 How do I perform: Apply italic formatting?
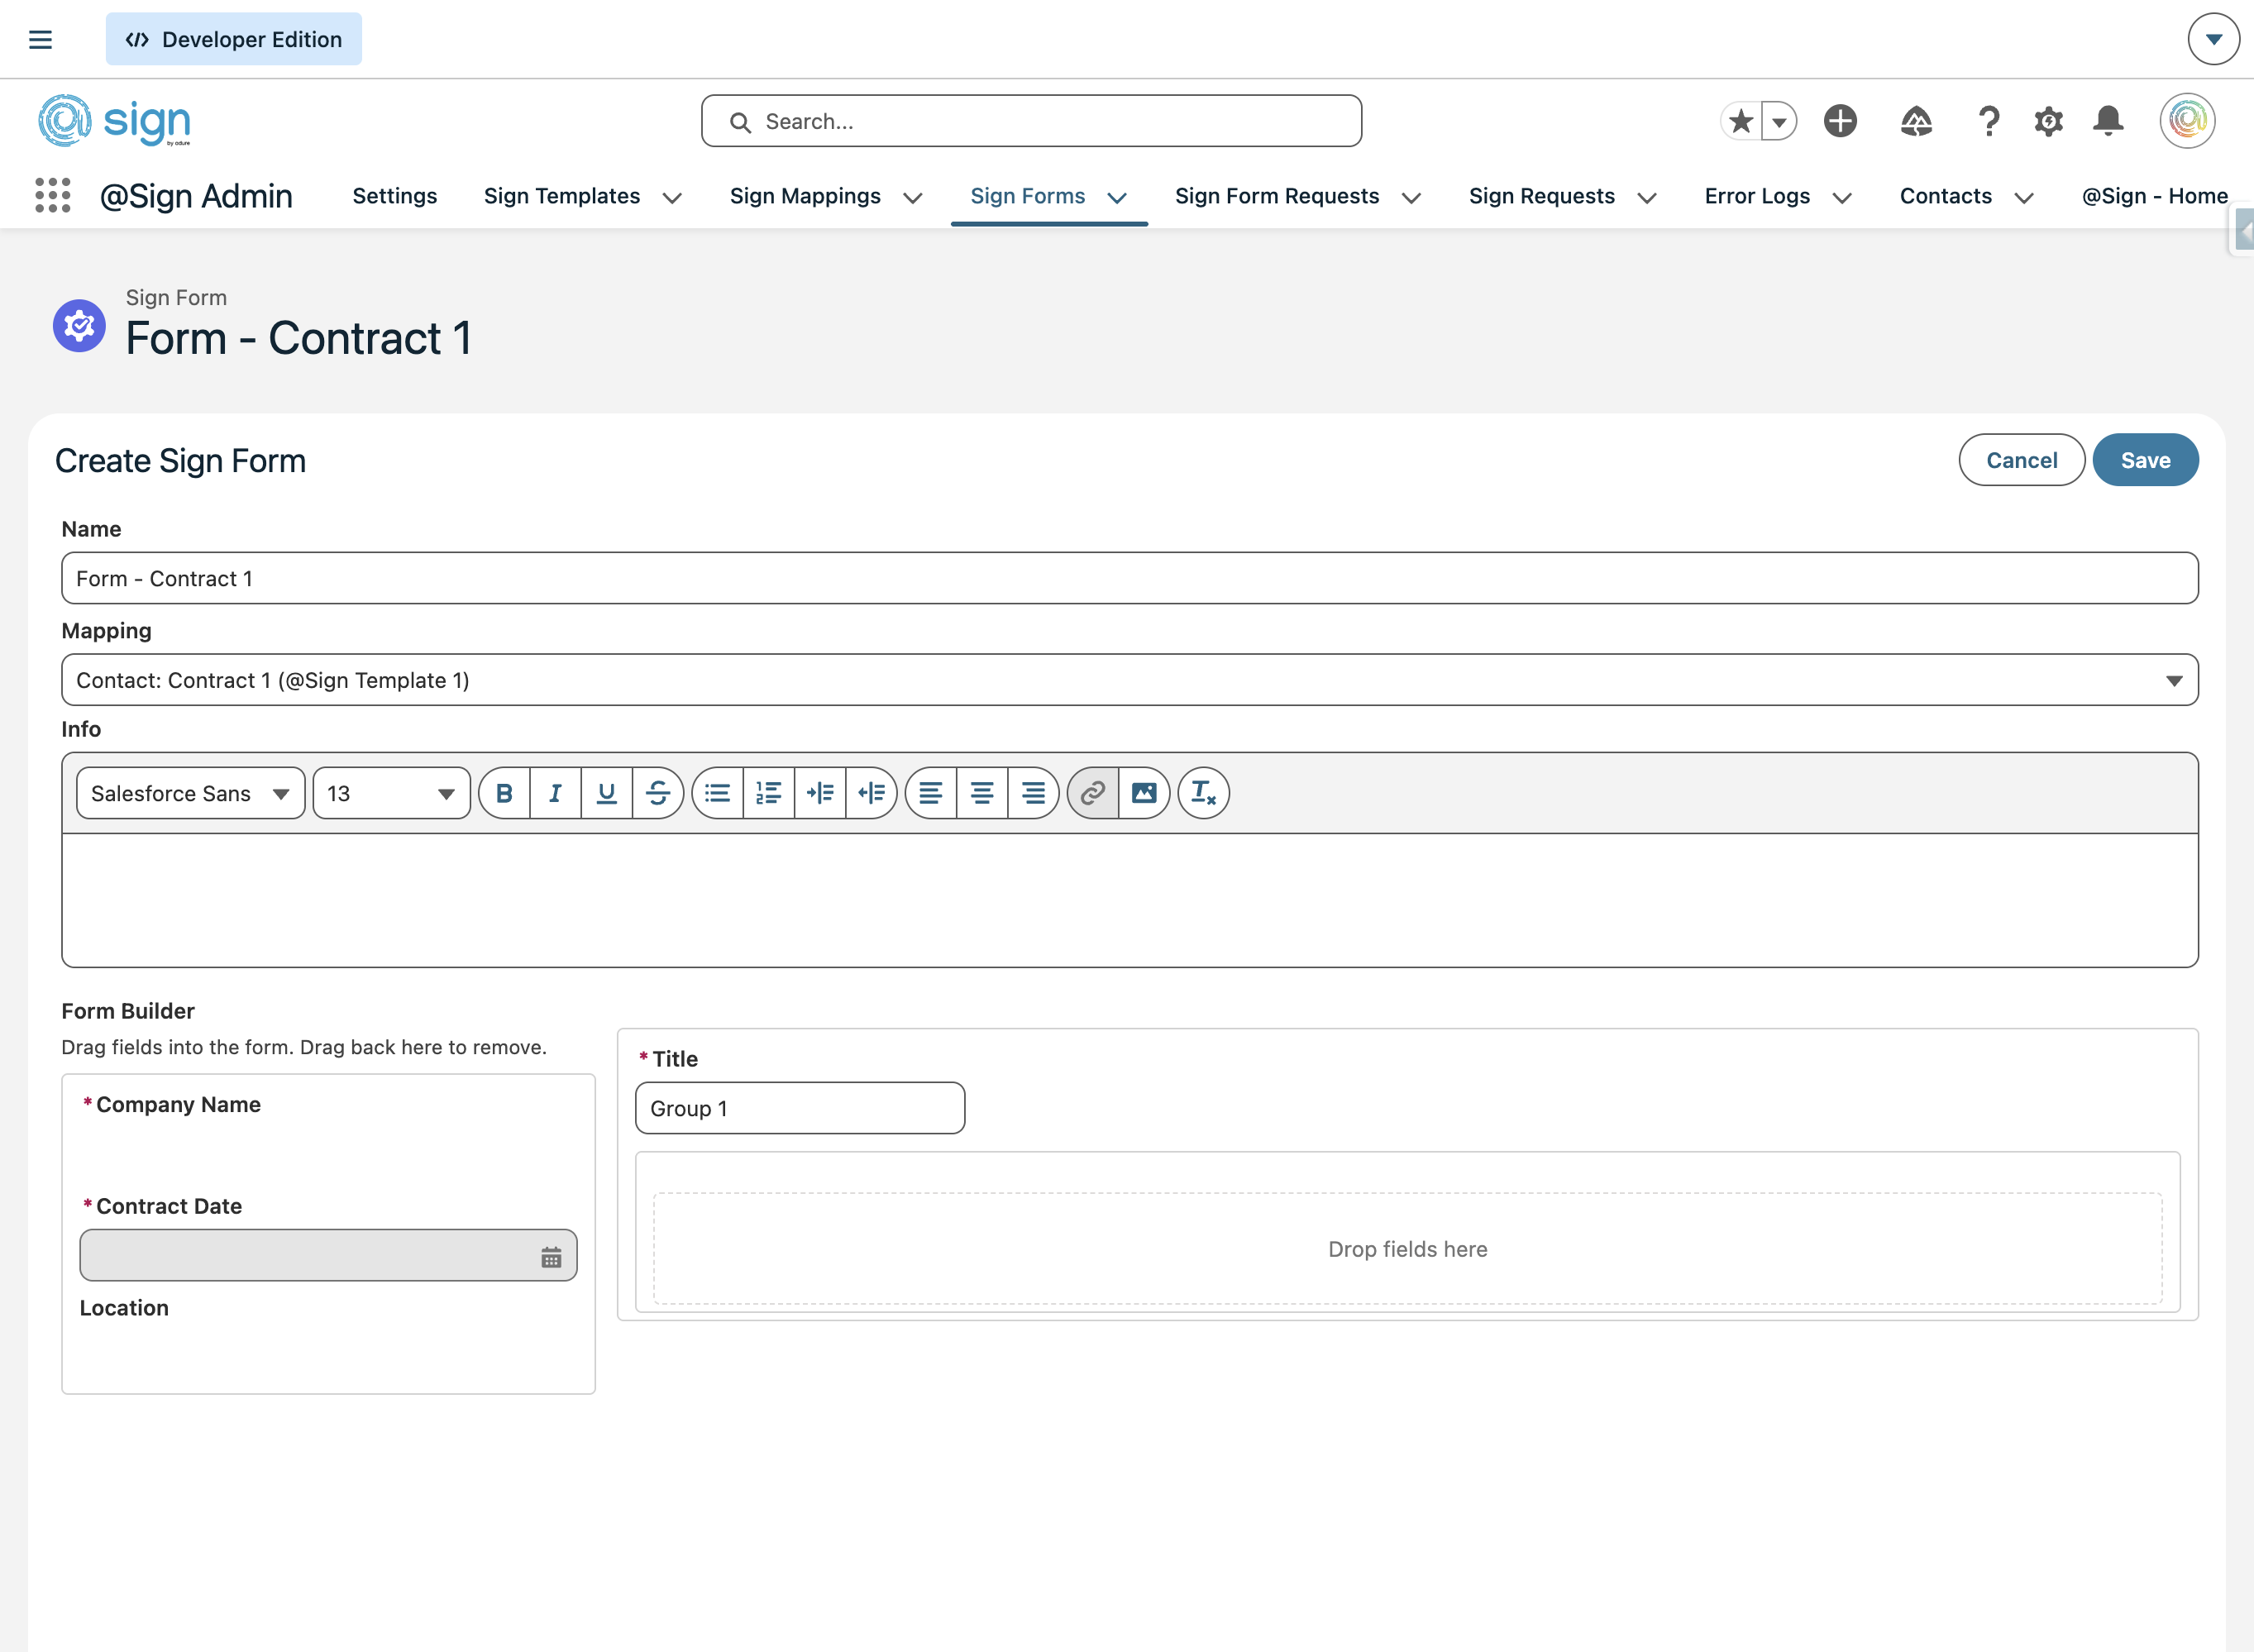pyautogui.click(x=555, y=793)
